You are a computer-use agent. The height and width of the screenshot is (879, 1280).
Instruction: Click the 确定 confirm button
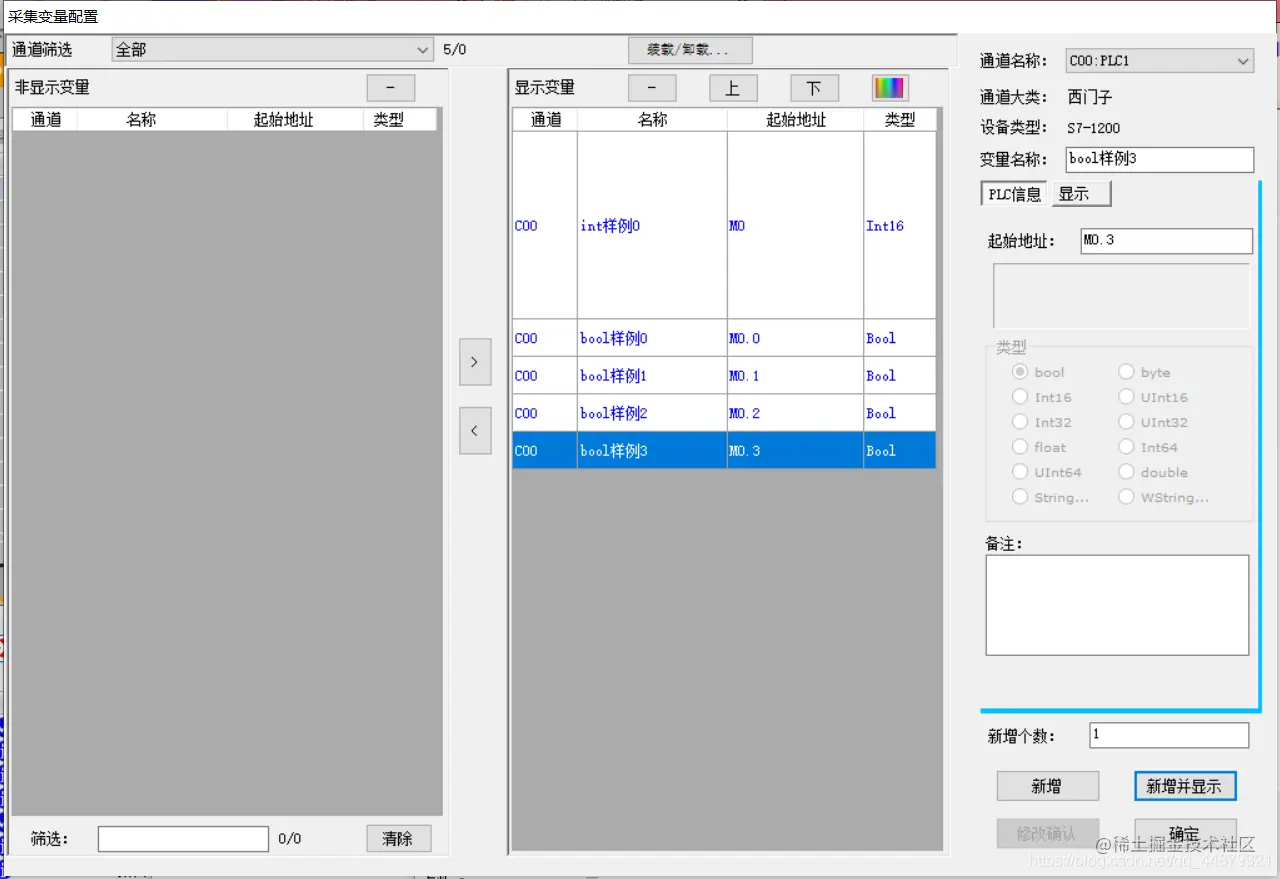[1185, 833]
